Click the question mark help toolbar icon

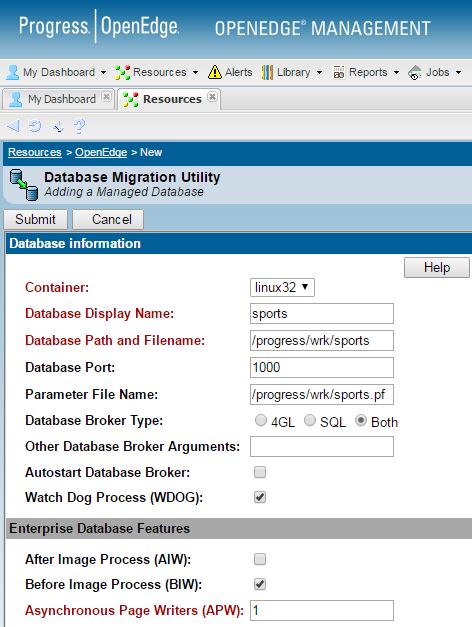(x=80, y=126)
